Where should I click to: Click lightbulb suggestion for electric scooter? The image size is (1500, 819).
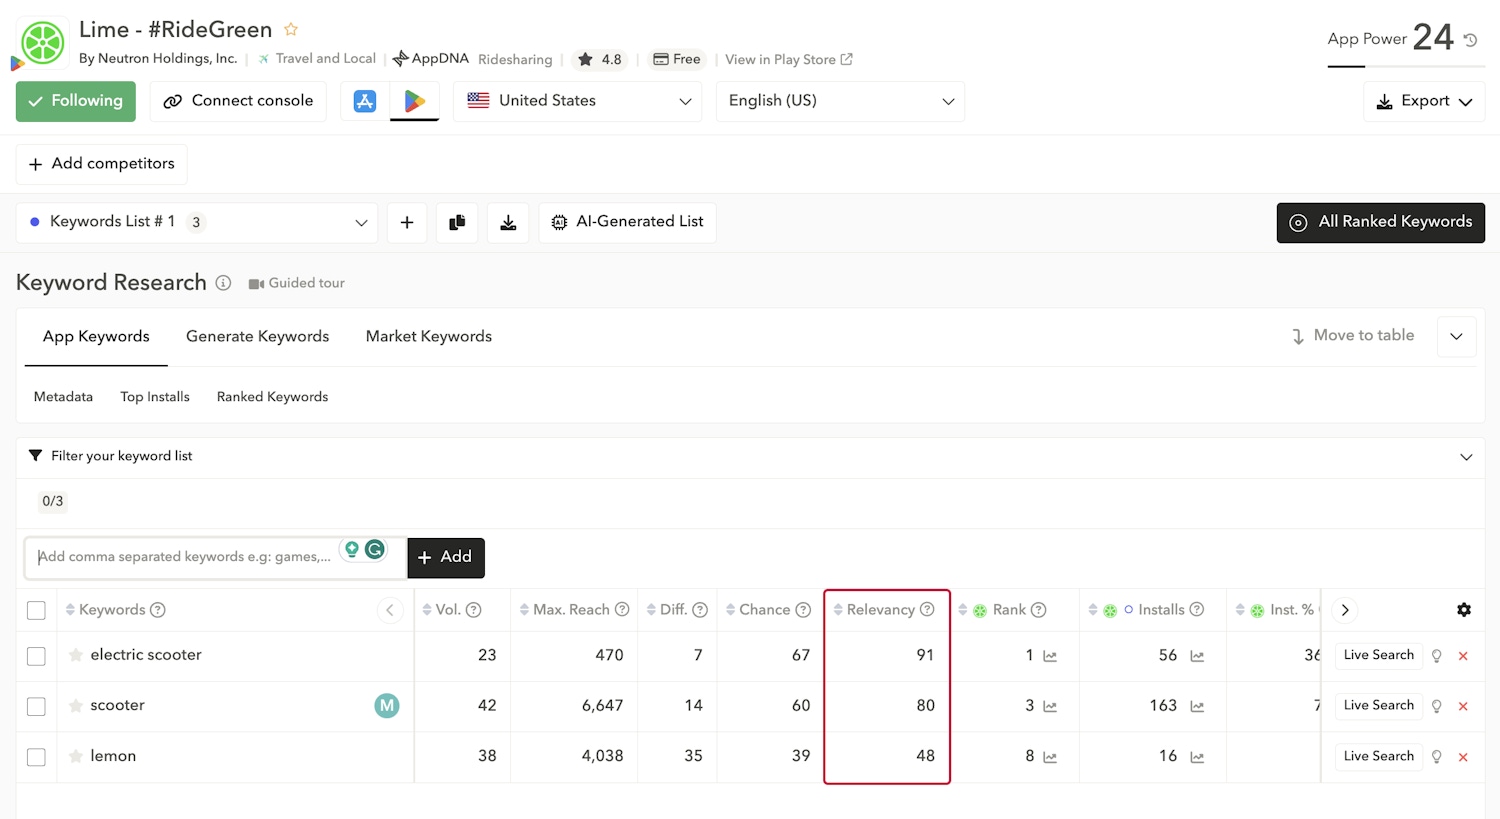click(x=1437, y=656)
